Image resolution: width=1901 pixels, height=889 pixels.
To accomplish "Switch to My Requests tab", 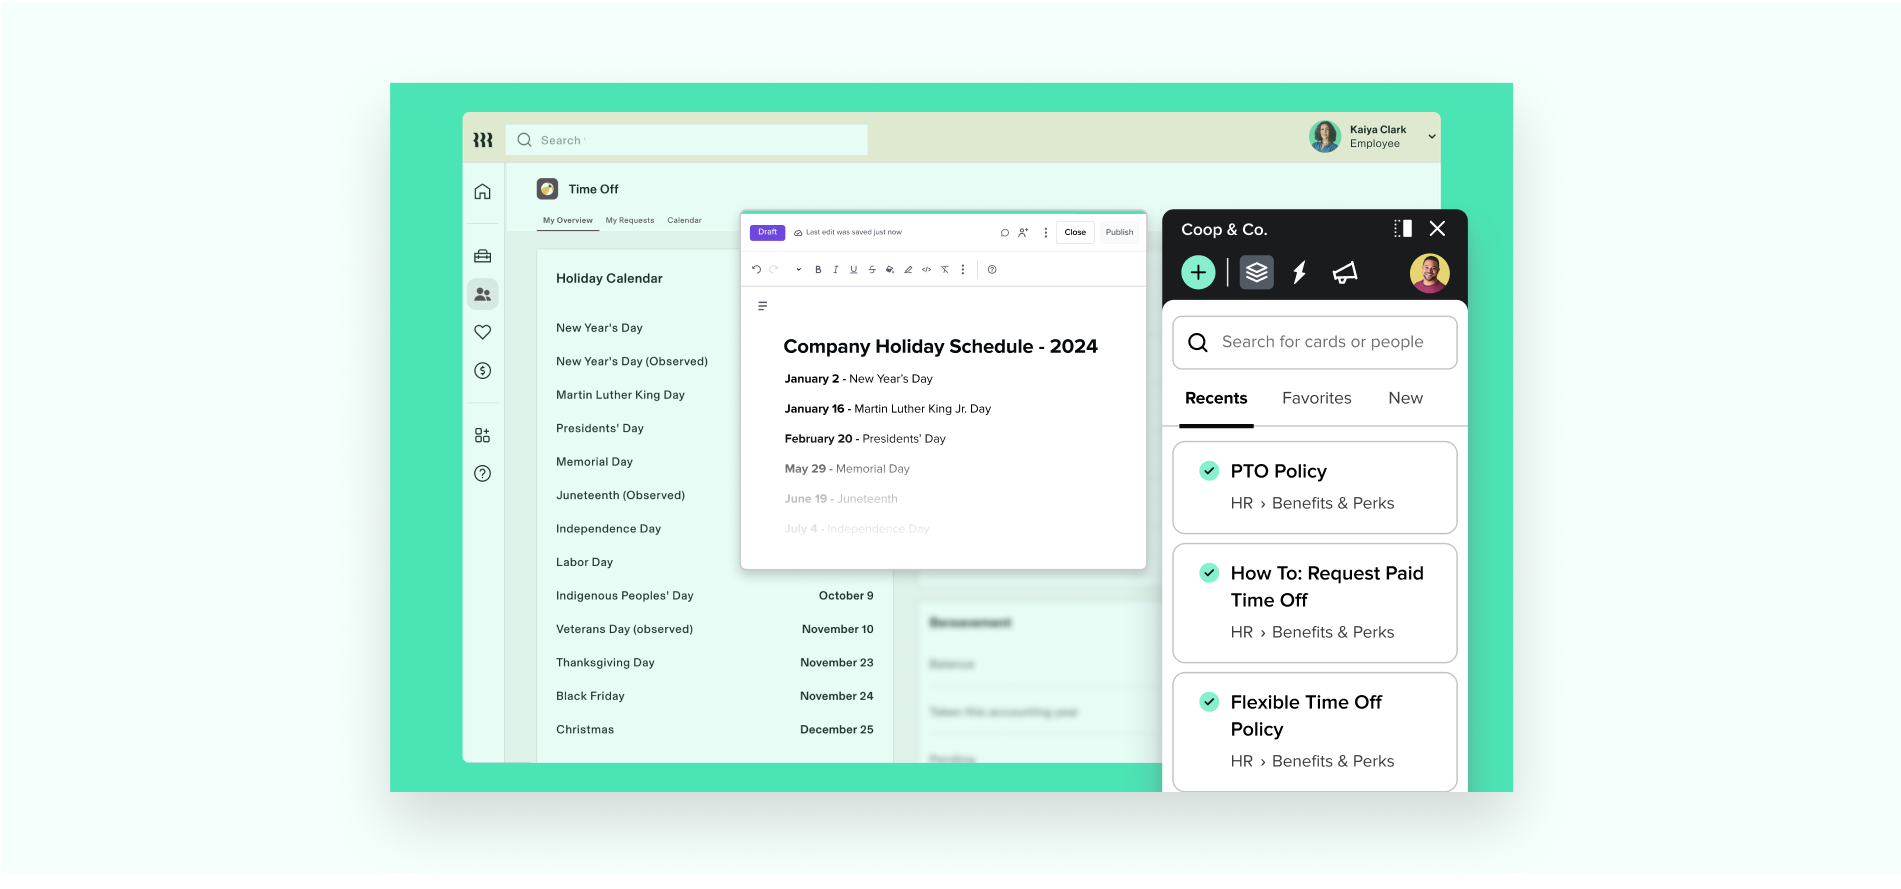I will [630, 220].
